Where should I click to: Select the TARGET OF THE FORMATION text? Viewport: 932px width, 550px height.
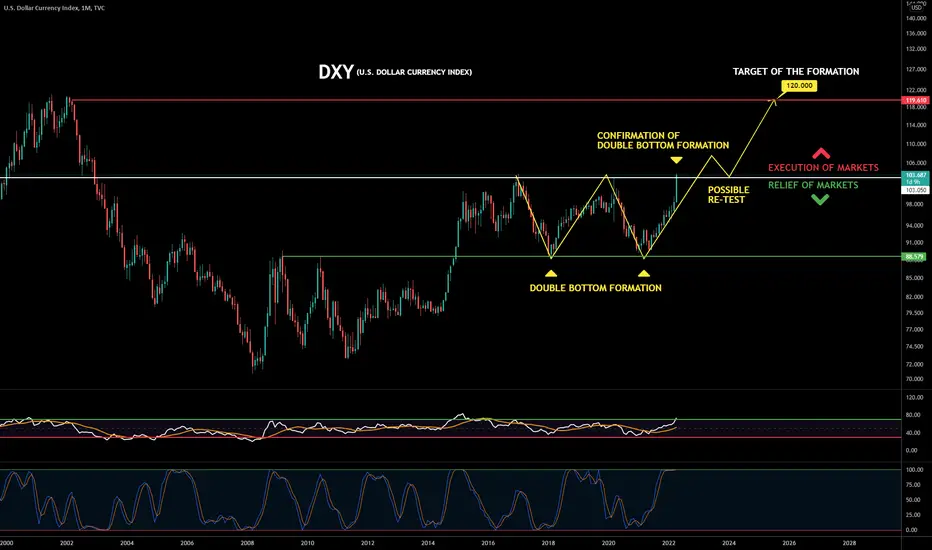796,71
